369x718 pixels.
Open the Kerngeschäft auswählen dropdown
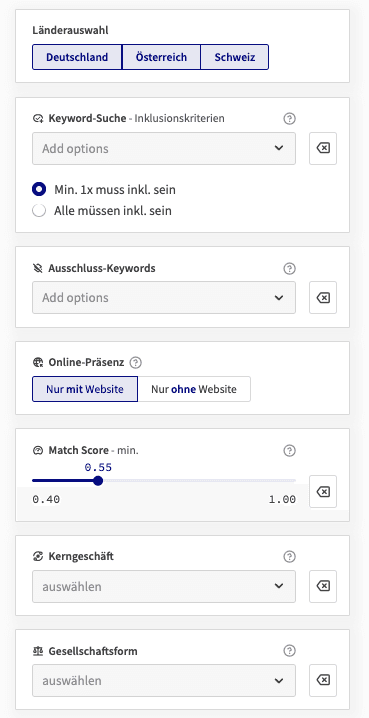pyautogui.click(x=164, y=587)
